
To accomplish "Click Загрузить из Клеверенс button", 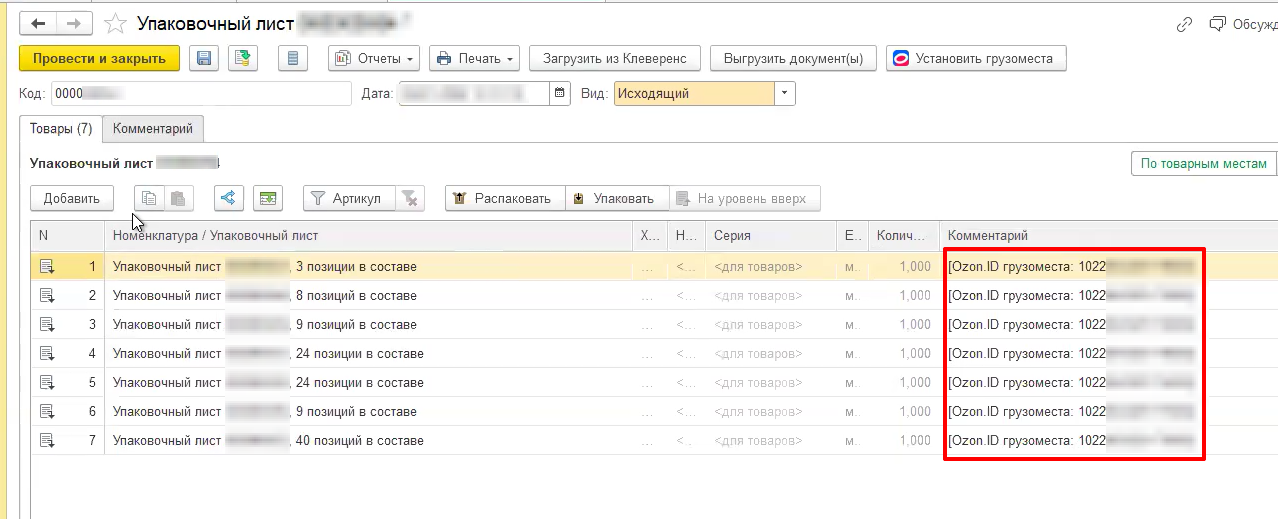I will (x=615, y=58).
